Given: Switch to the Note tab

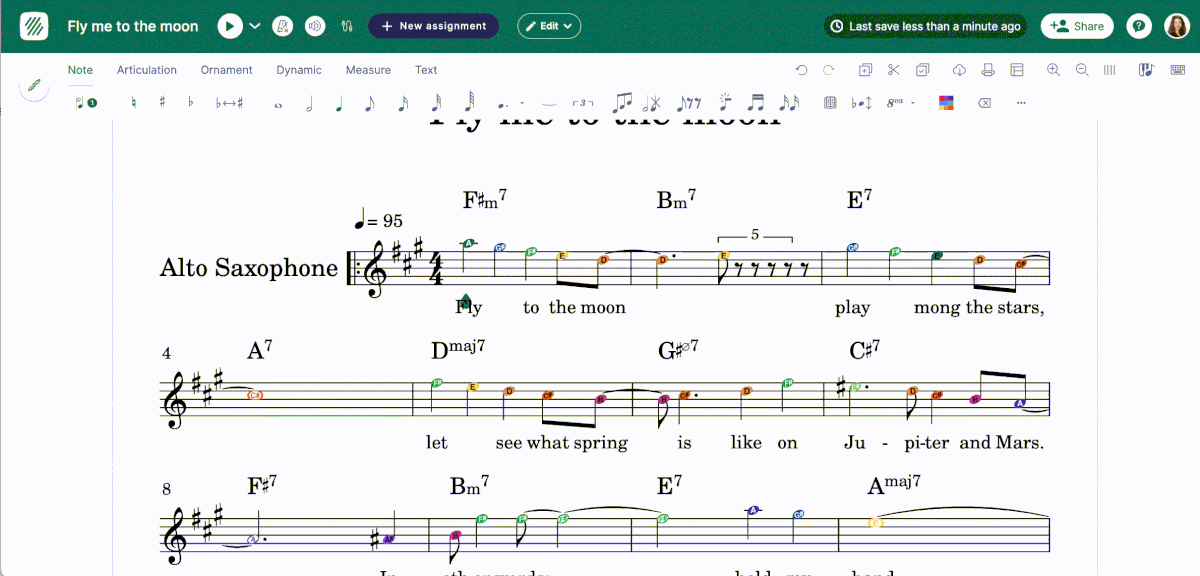Looking at the screenshot, I should [x=80, y=70].
